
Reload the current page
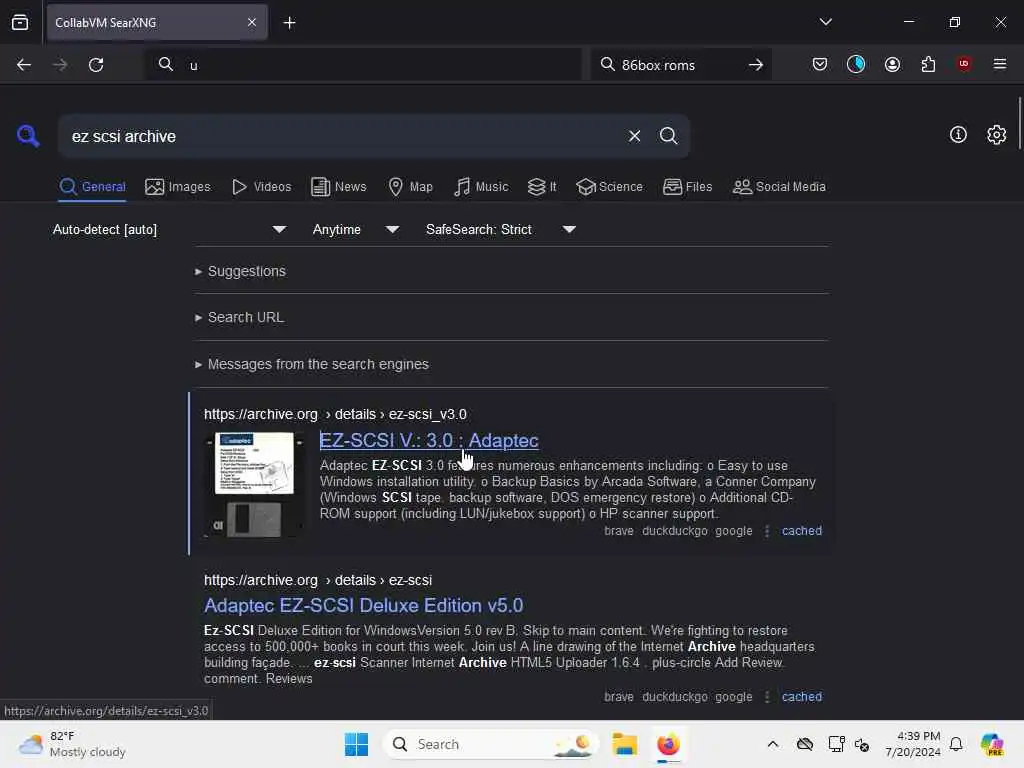coord(96,65)
